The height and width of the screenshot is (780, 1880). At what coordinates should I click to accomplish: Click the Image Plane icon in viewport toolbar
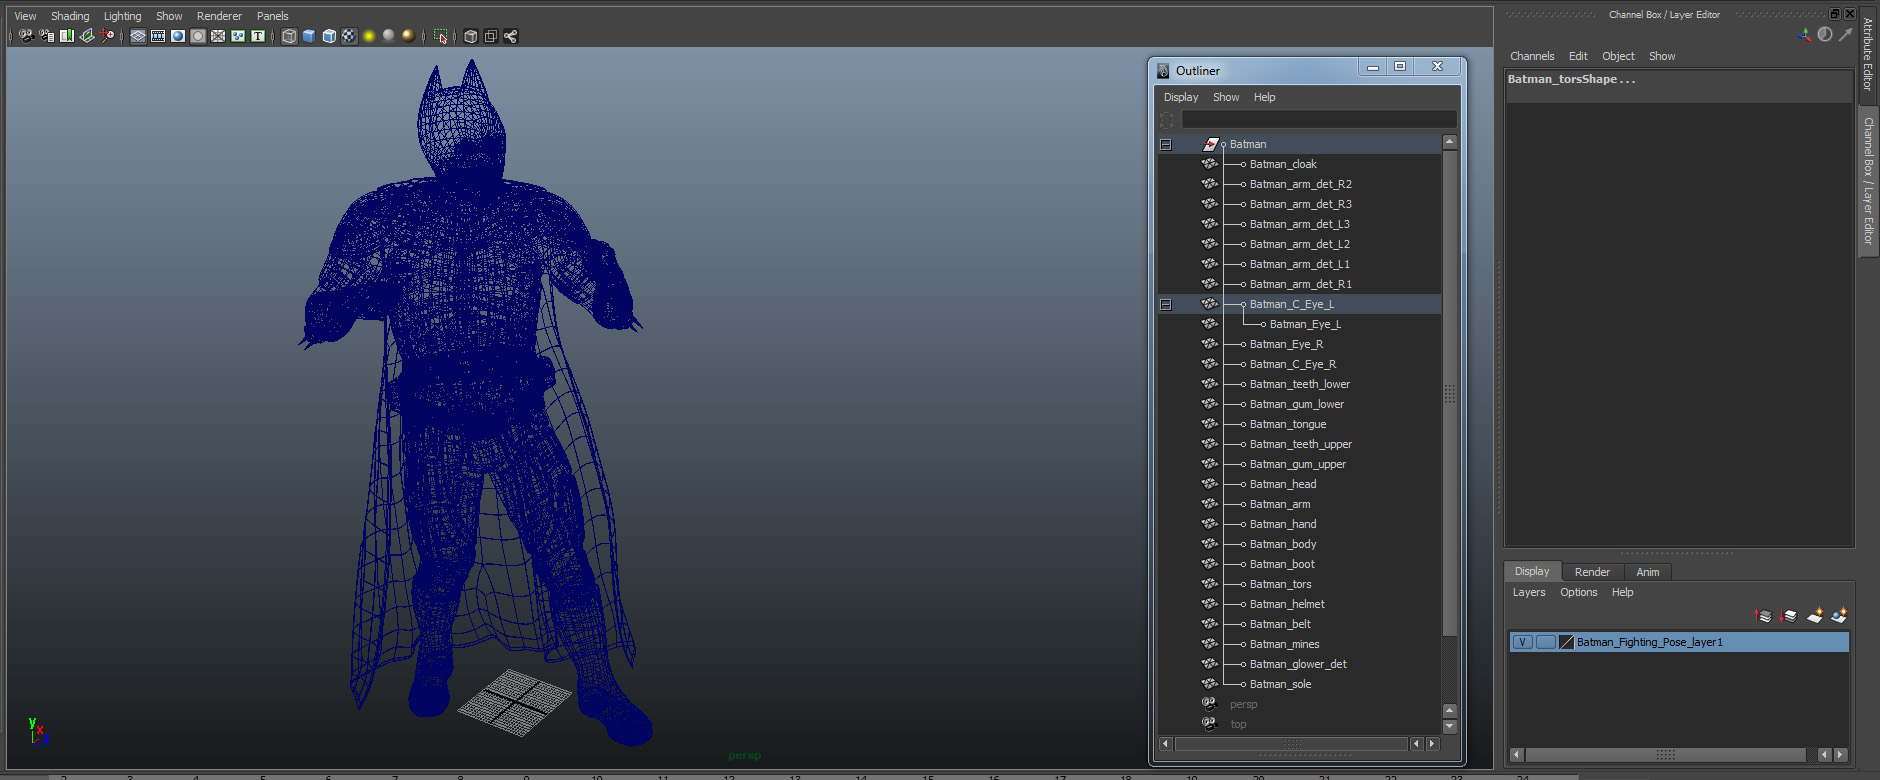click(87, 36)
